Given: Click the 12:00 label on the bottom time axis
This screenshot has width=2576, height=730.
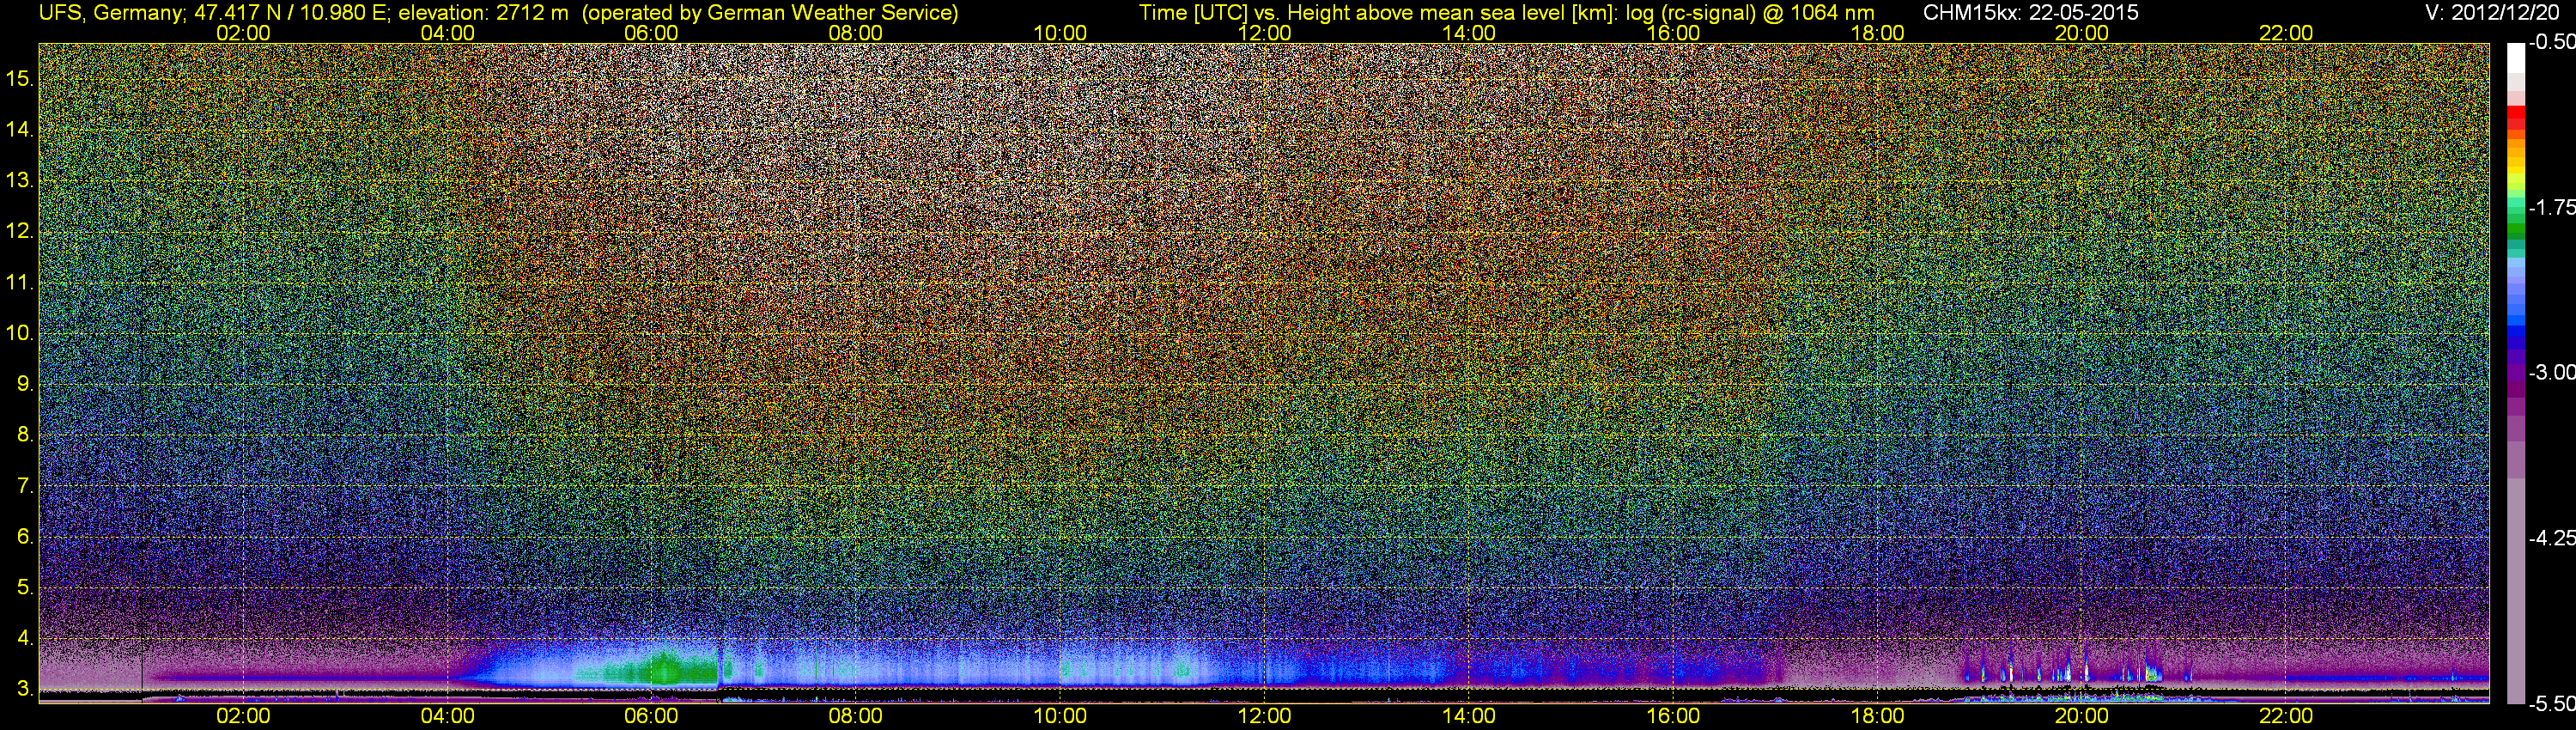Looking at the screenshot, I should (1264, 717).
